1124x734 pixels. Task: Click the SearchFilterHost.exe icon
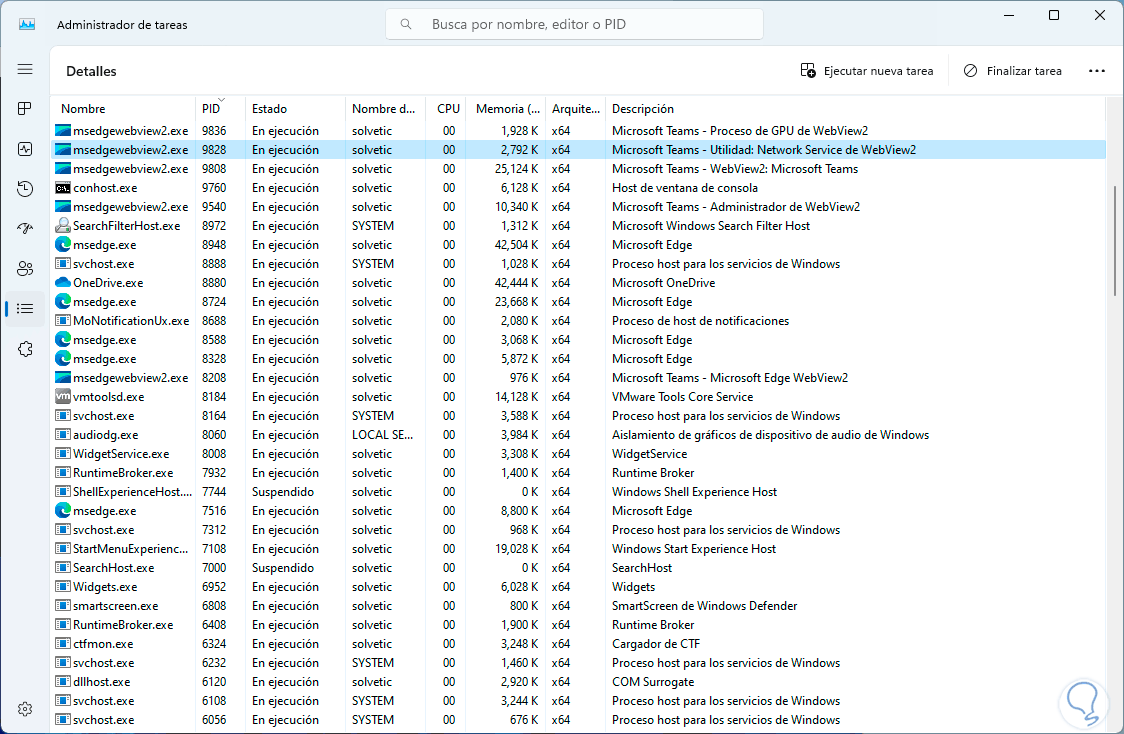(x=63, y=226)
